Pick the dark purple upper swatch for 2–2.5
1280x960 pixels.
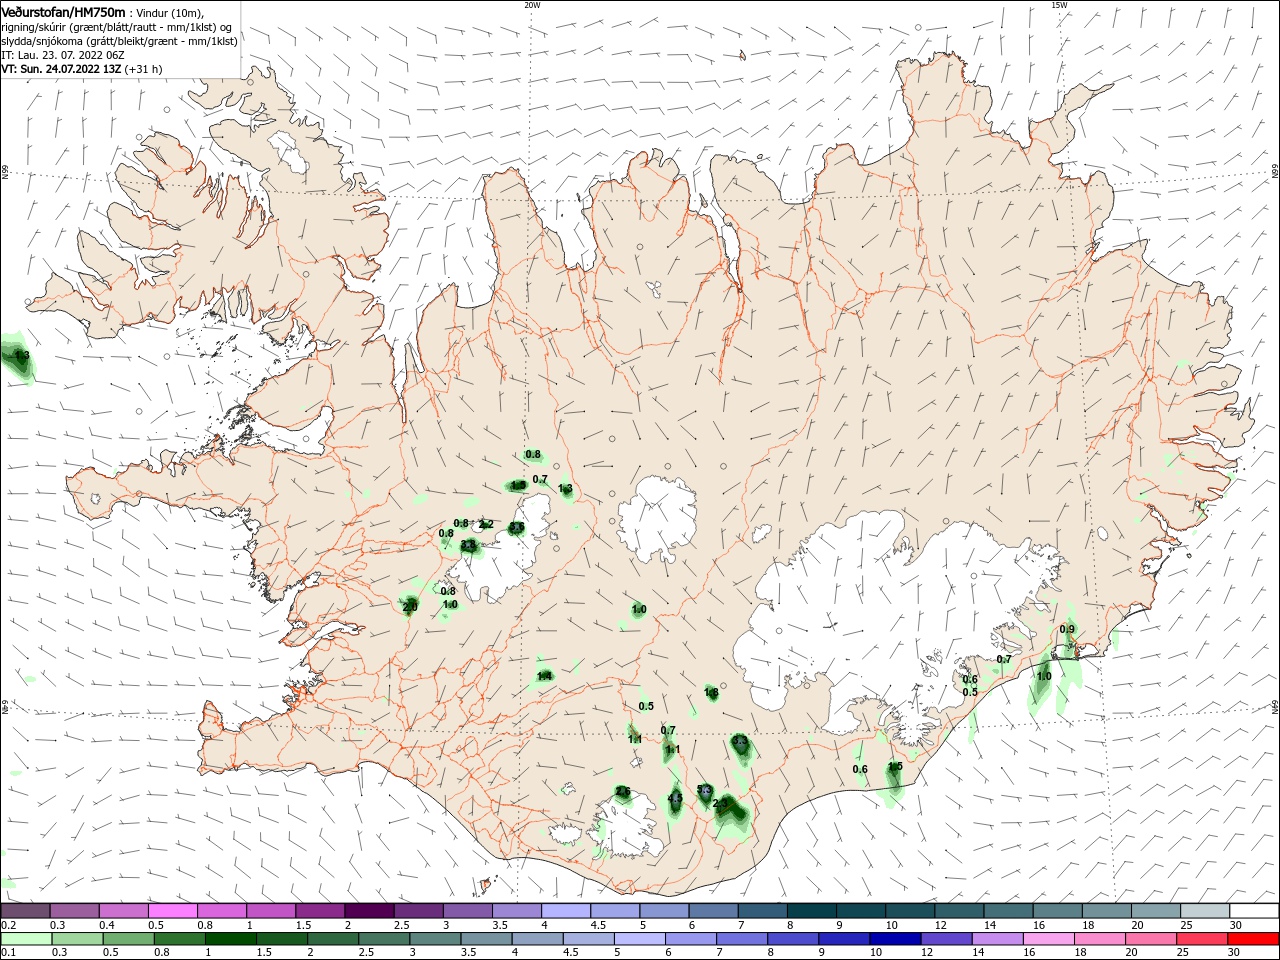(x=369, y=911)
